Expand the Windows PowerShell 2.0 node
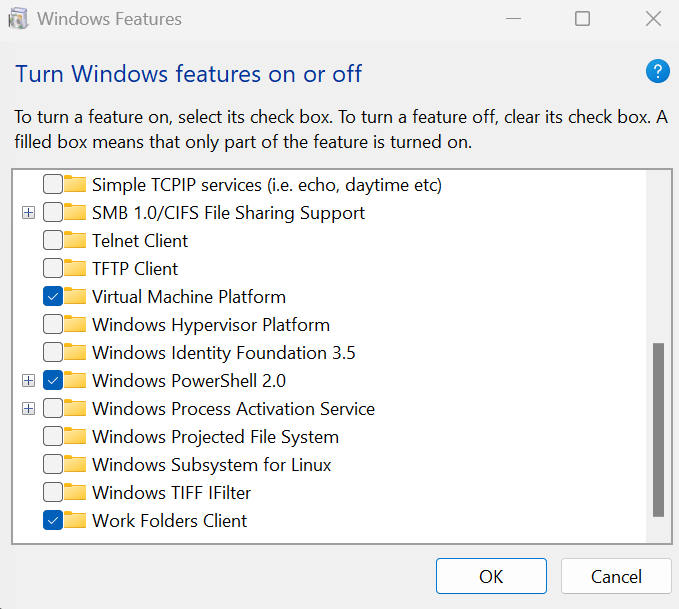This screenshot has height=609, width=679. [x=28, y=381]
